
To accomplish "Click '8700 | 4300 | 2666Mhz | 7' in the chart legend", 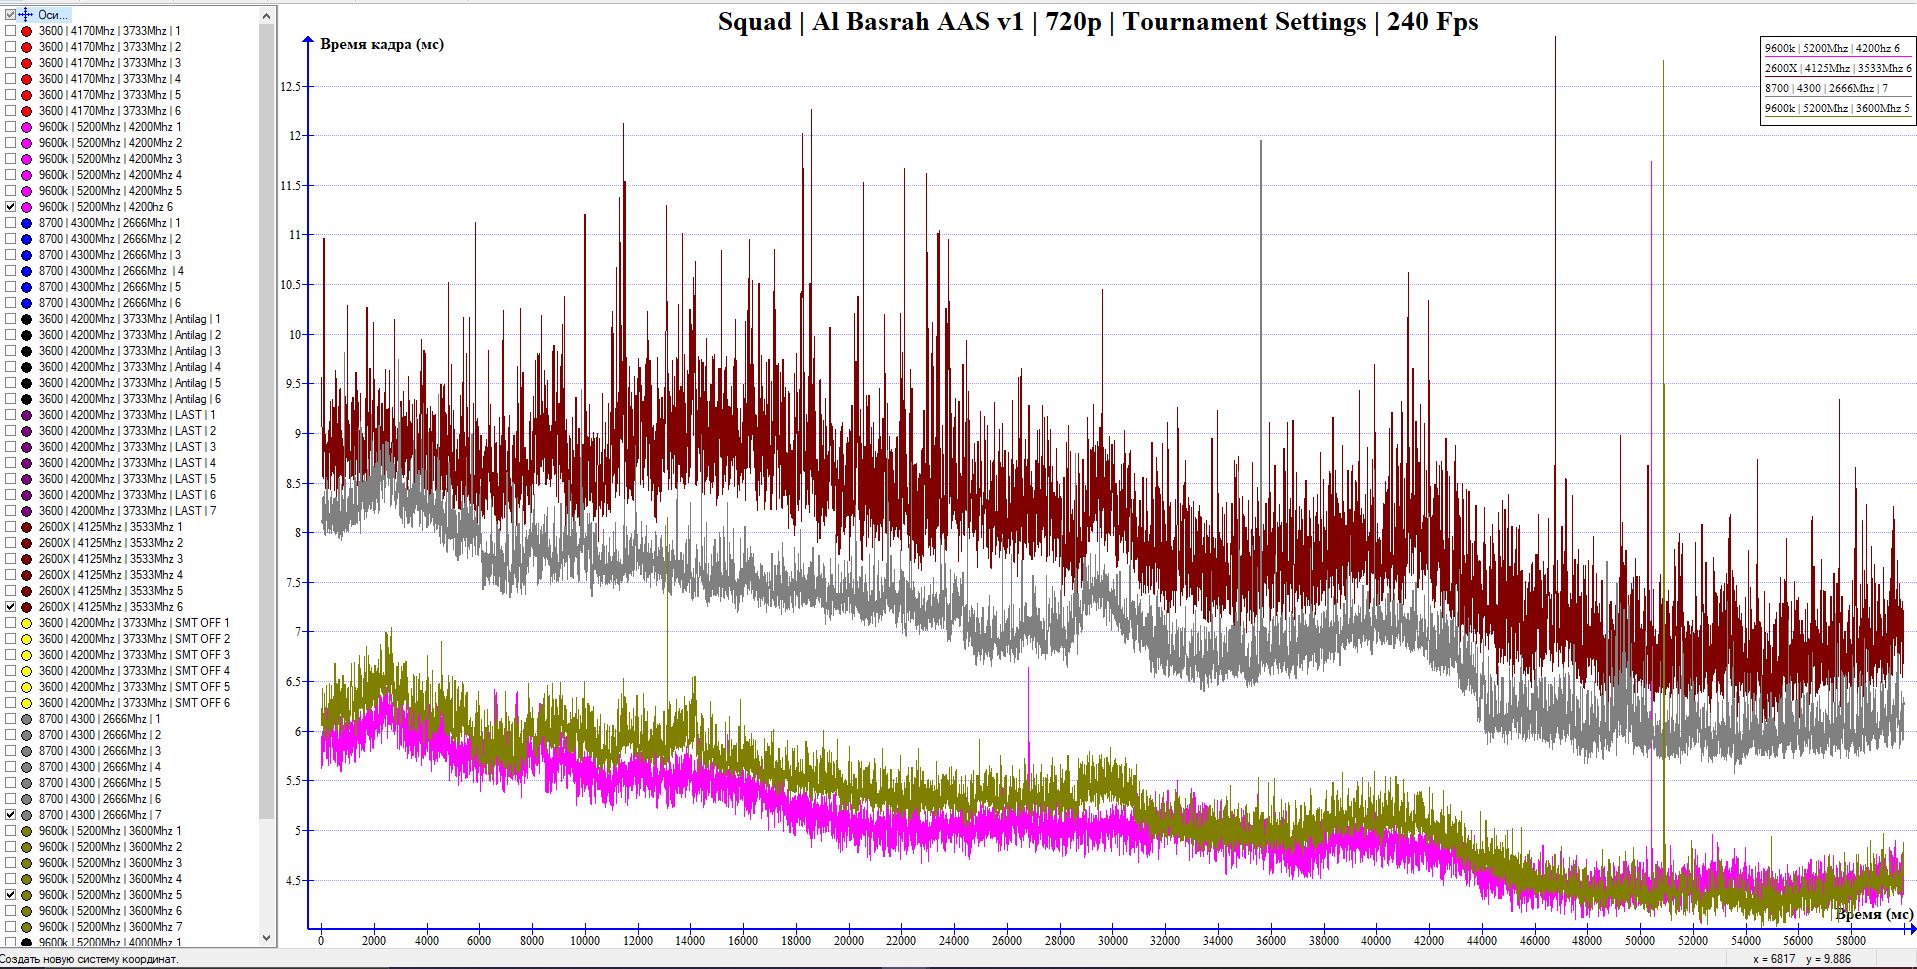I will point(1826,88).
